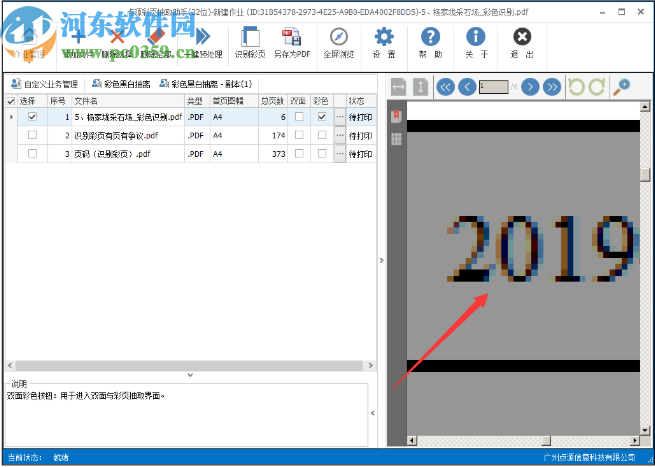The width and height of the screenshot is (655, 467).
Task: Open 全屏浏览 fullscreen browse compass icon
Action: pos(339,37)
